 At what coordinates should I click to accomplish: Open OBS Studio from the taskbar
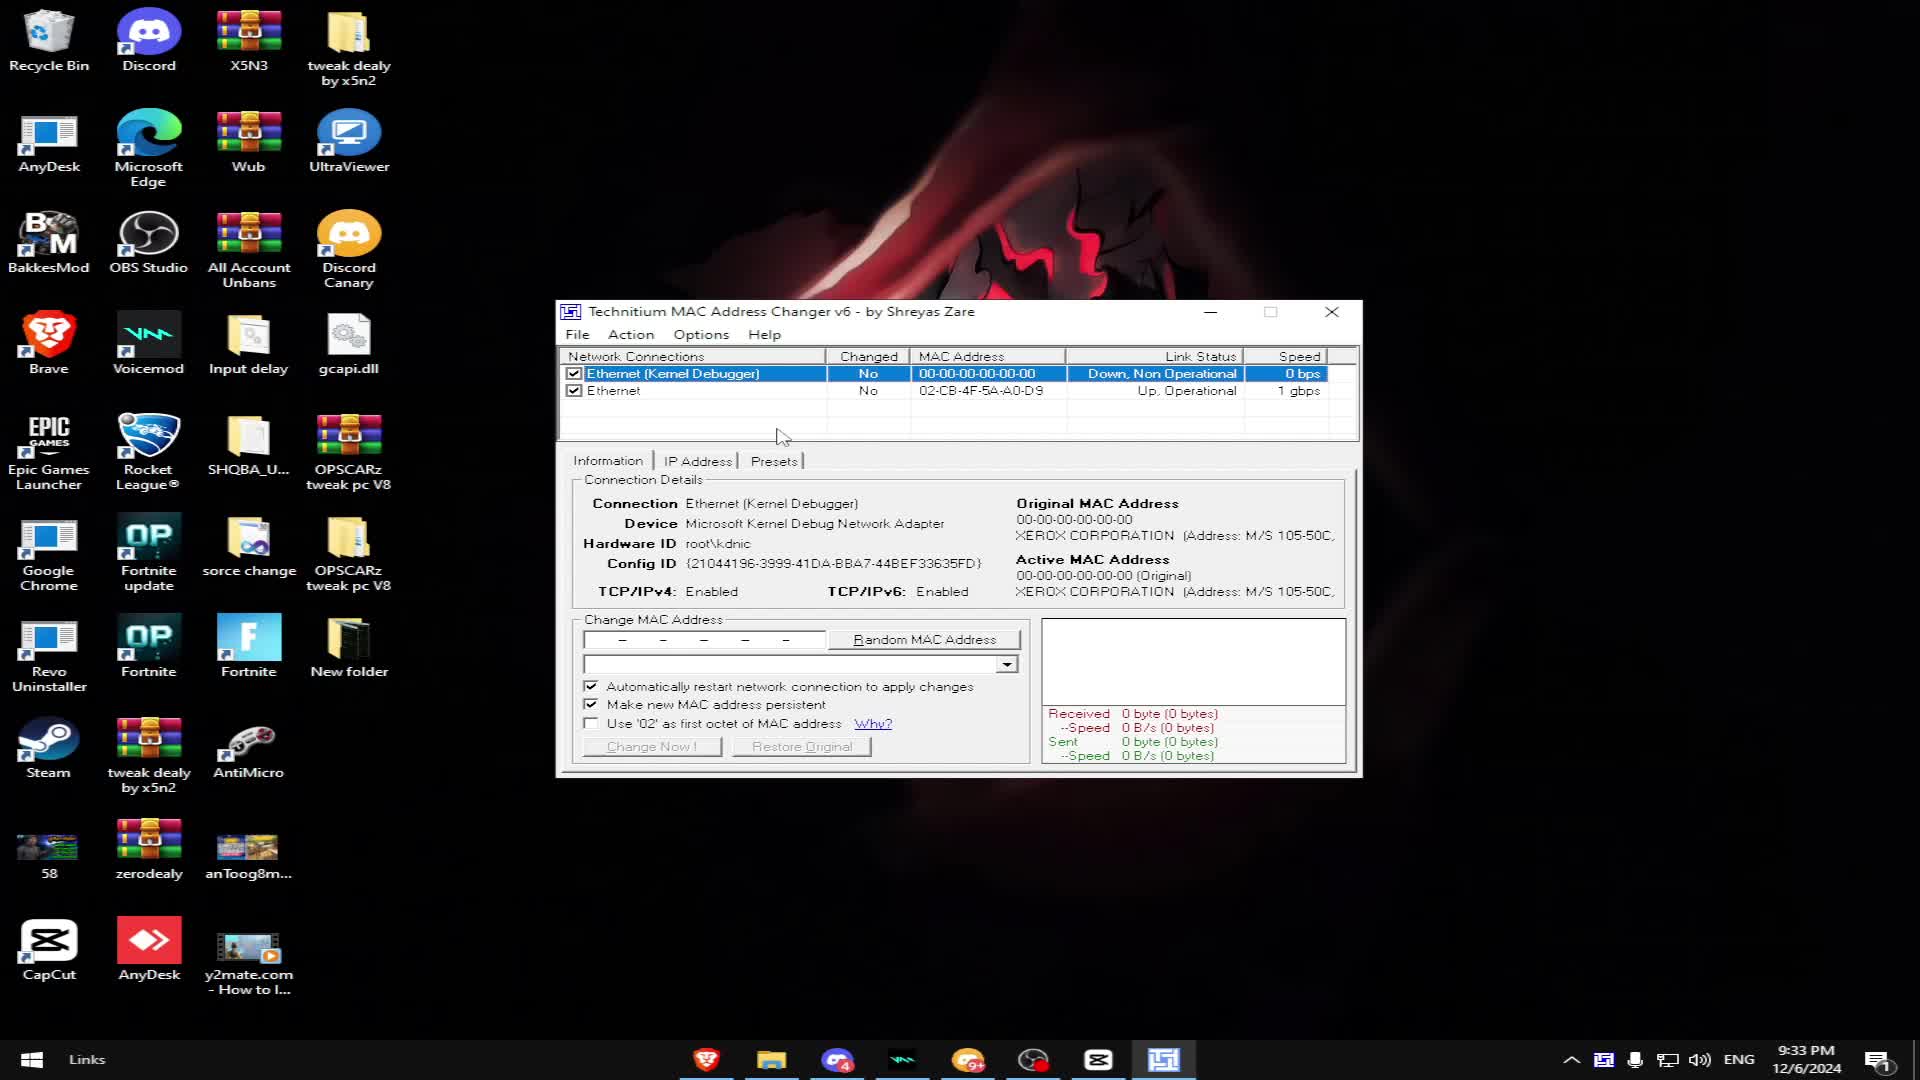[1033, 1059]
